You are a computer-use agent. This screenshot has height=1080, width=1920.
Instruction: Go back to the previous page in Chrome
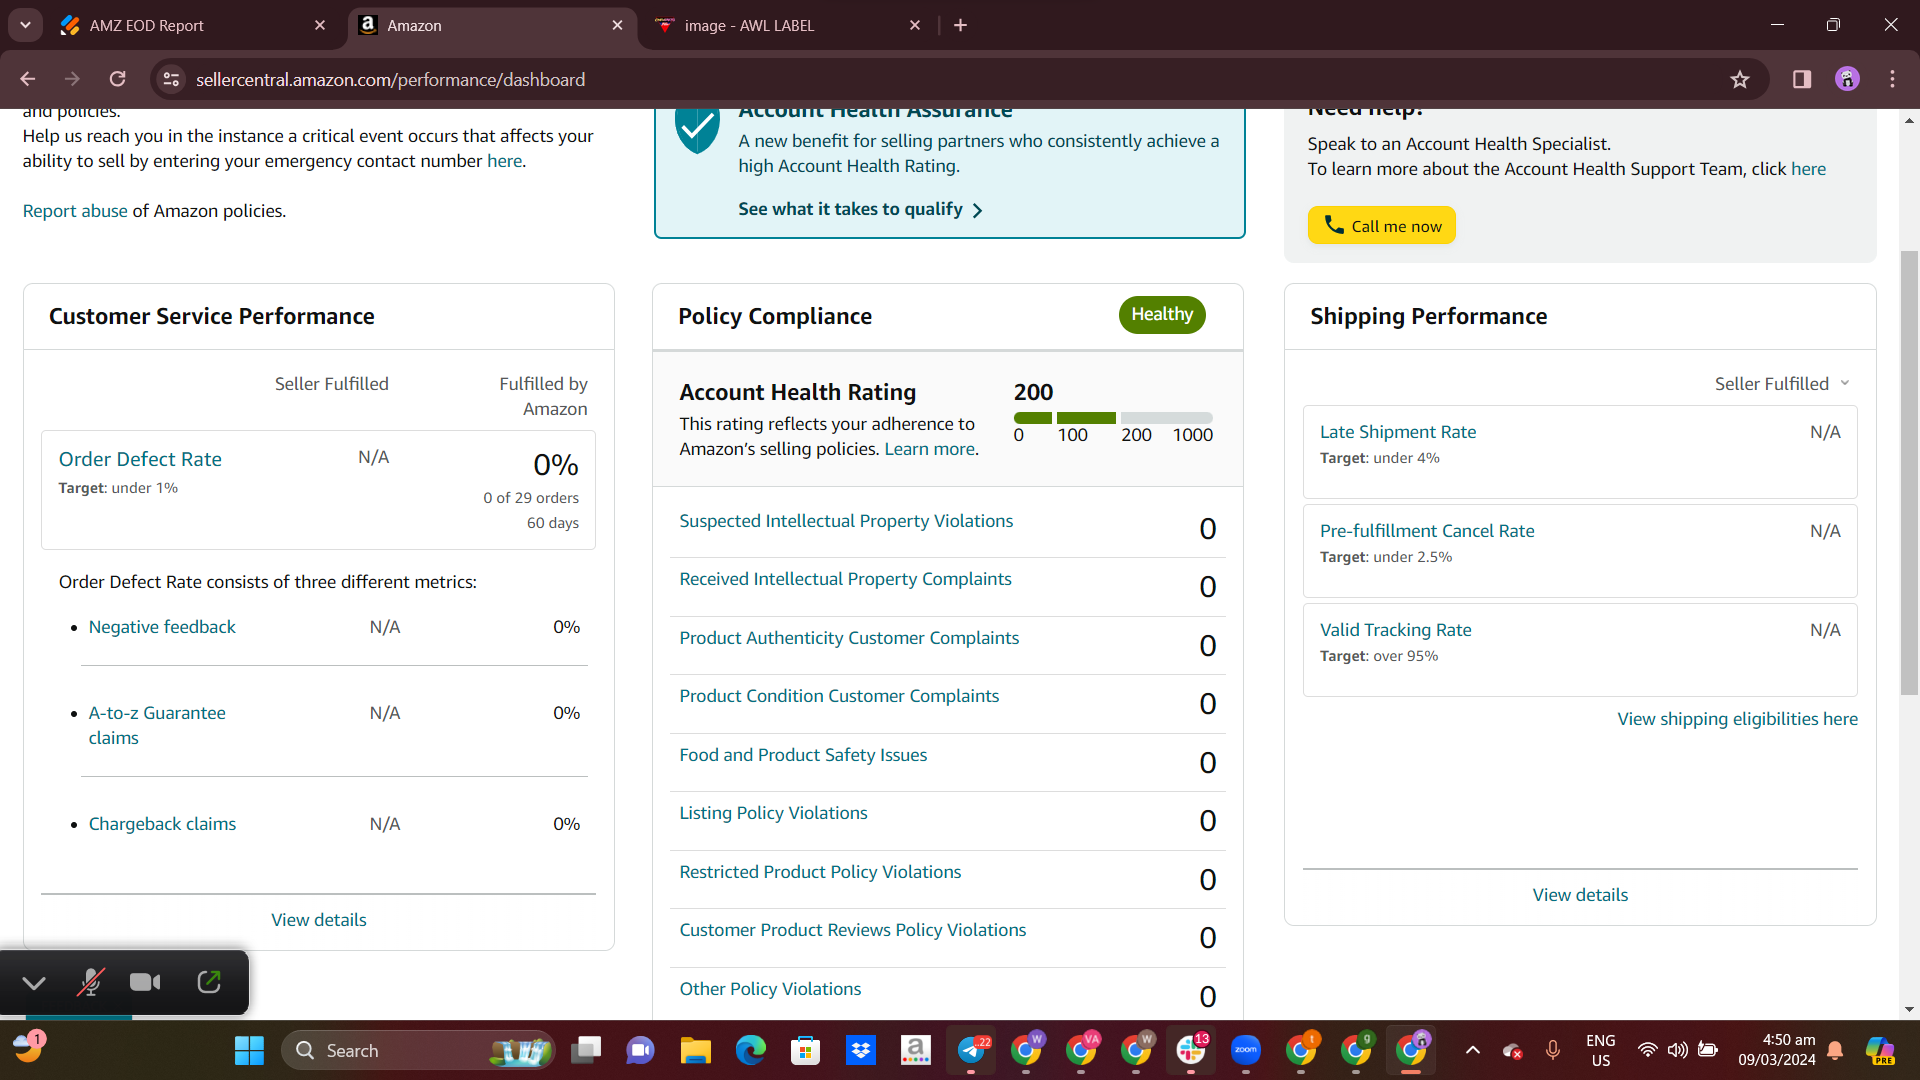point(28,79)
